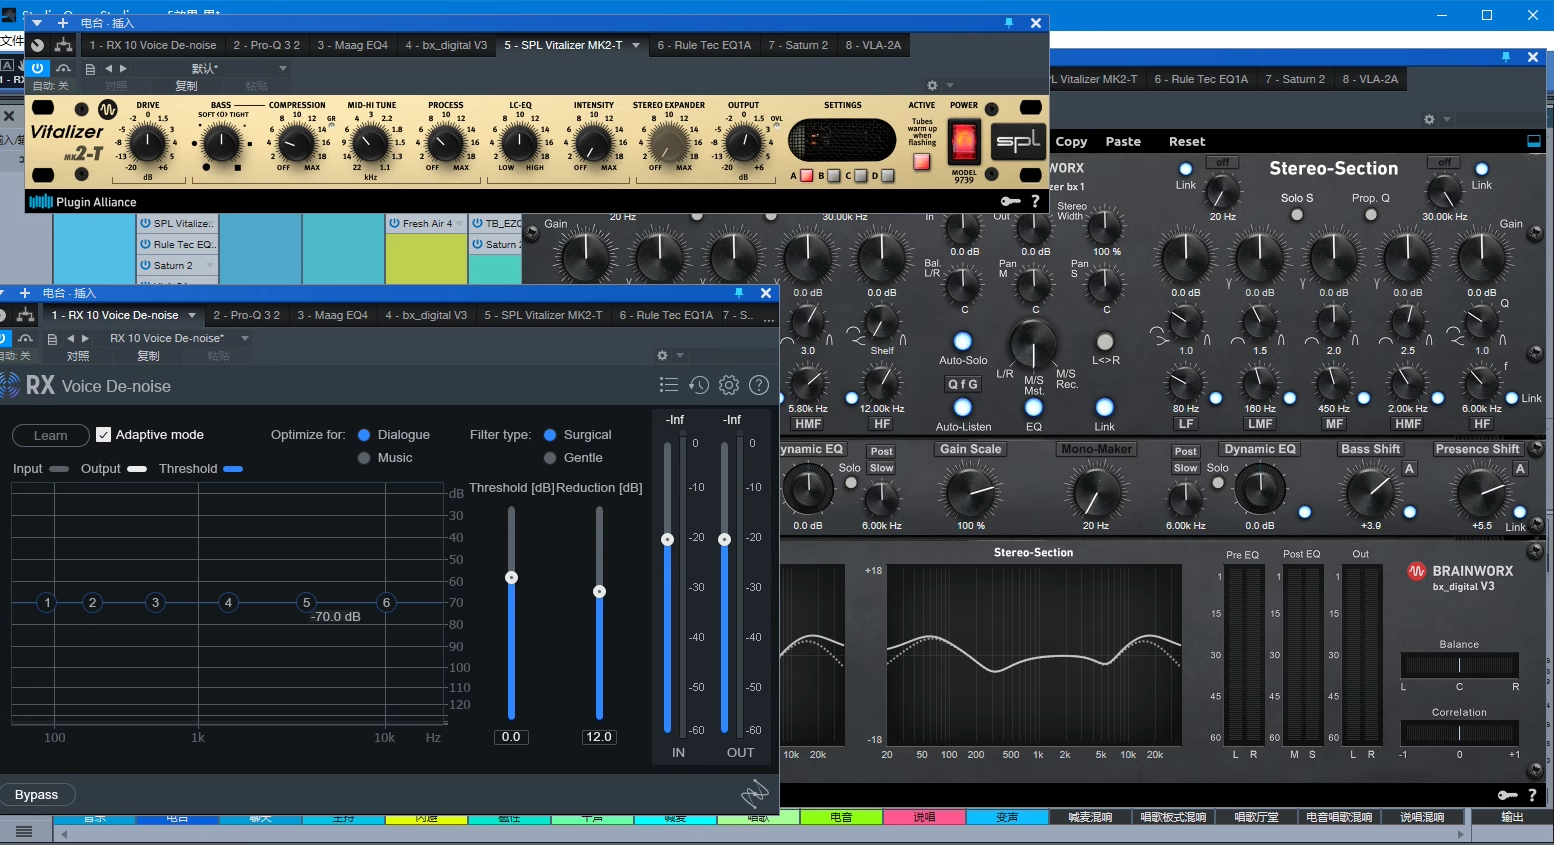Open RX preset list icon
1554x845 pixels.
tap(669, 385)
